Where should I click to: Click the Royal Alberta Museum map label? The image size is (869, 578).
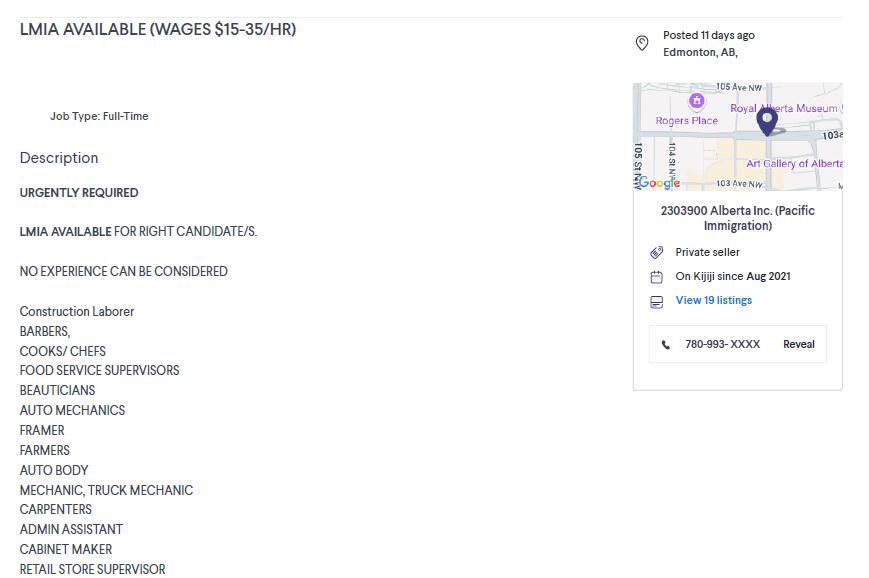pos(785,108)
